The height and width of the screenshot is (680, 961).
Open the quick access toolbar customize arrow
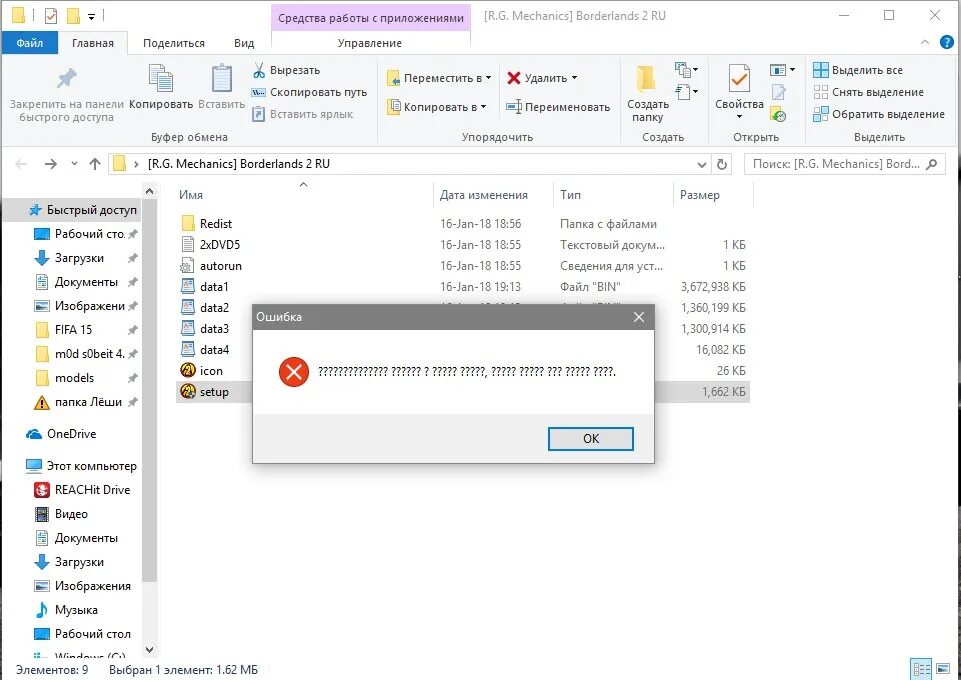pyautogui.click(x=91, y=17)
